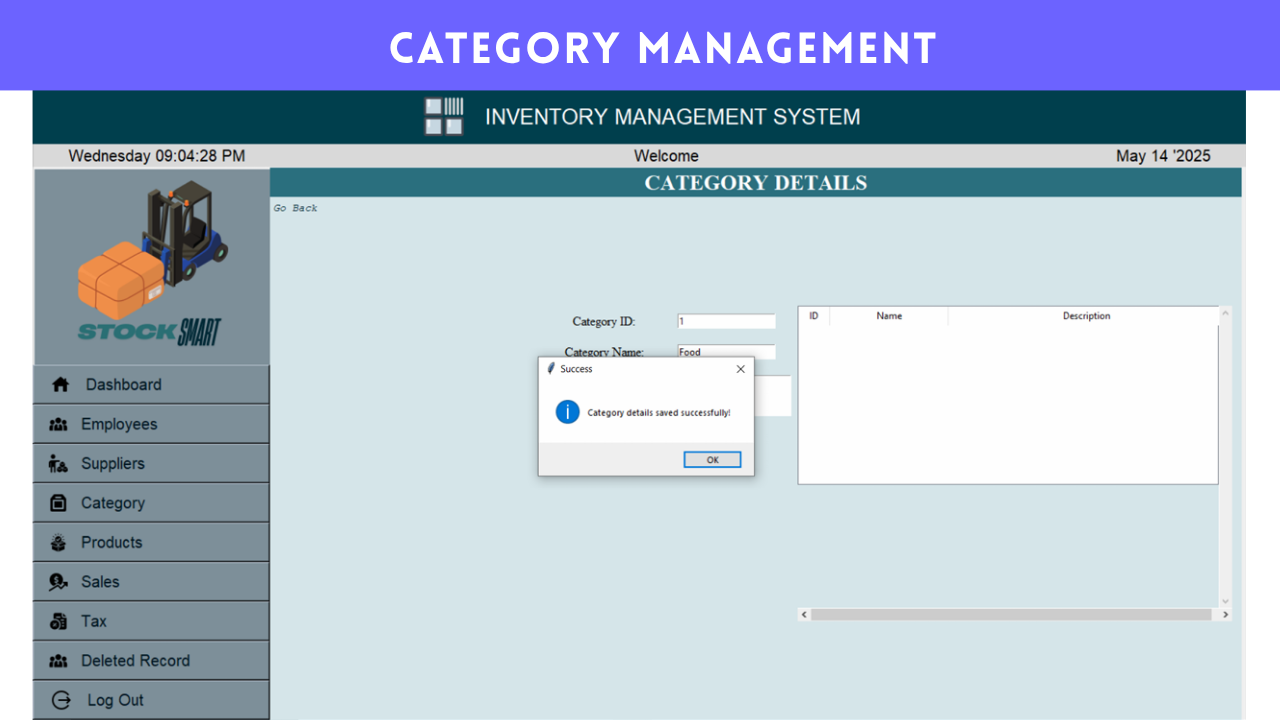The image size is (1280, 720).
Task: Click the Sales icon in sidebar
Action: click(58, 582)
